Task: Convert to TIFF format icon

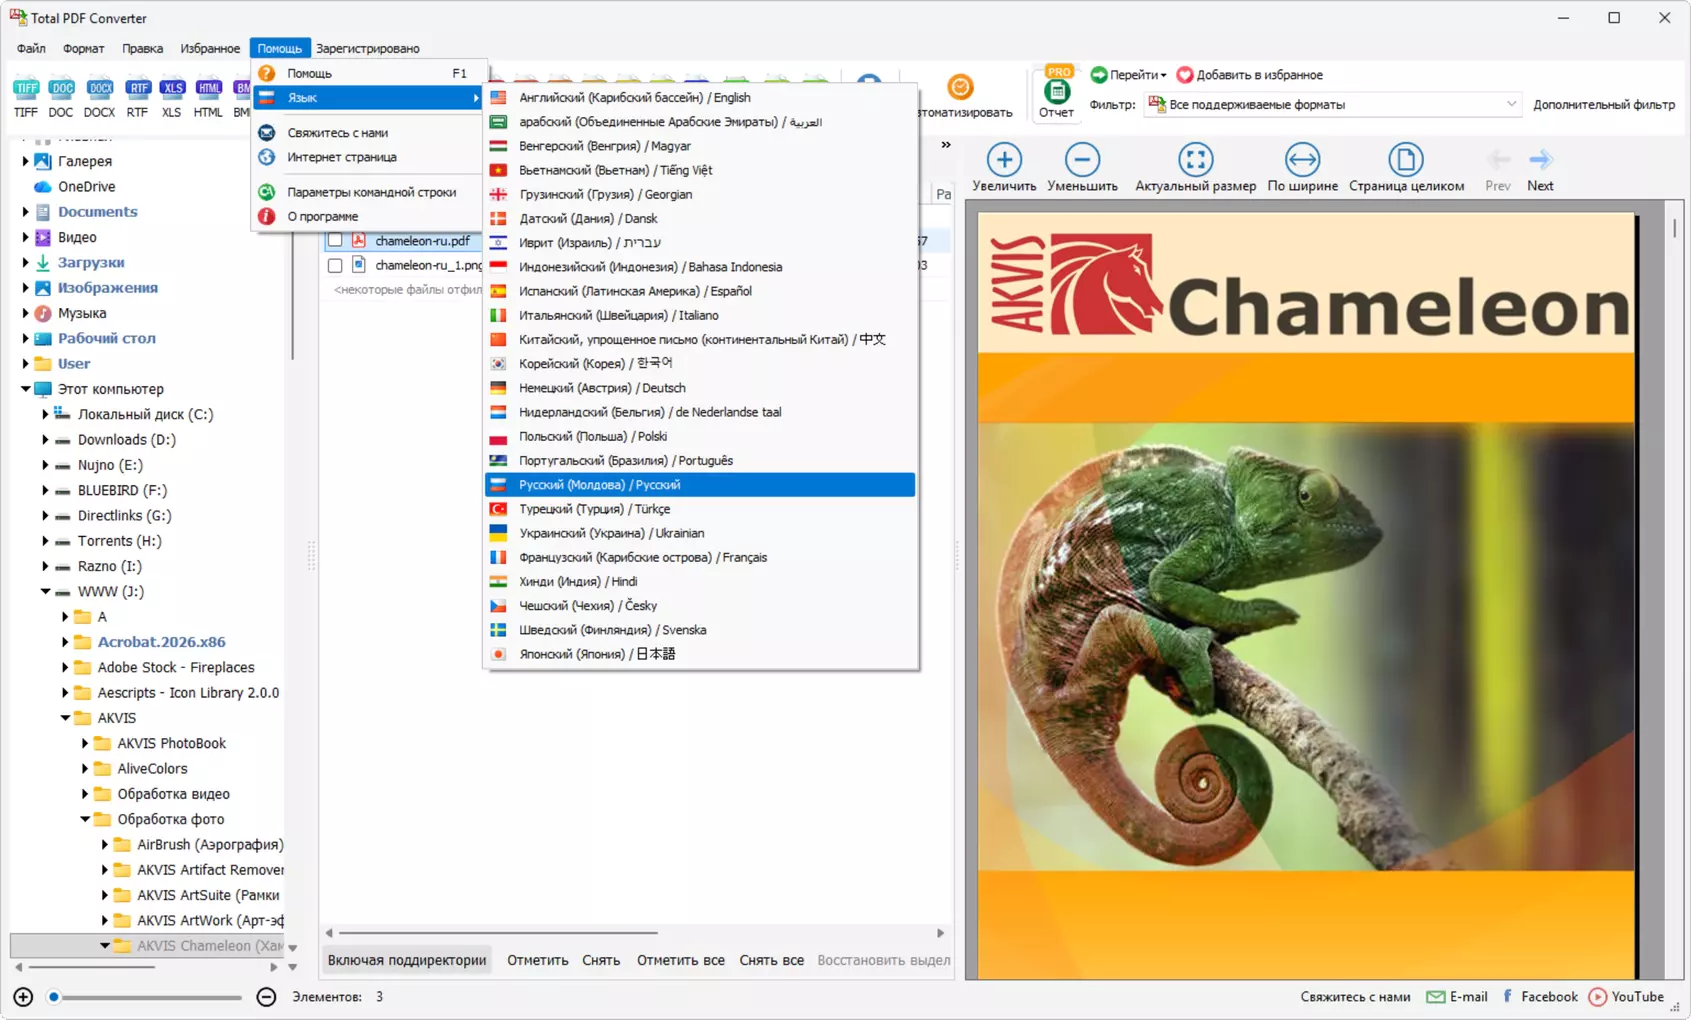Action: pyautogui.click(x=26, y=97)
